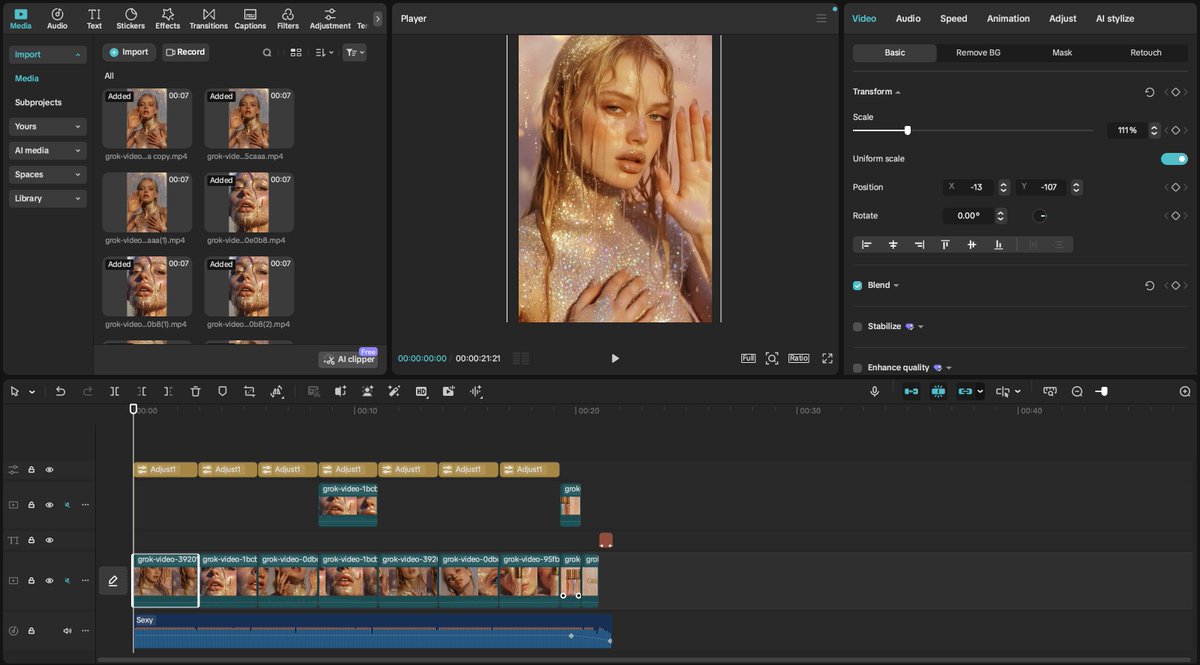Image resolution: width=1200 pixels, height=665 pixels.
Task: Open the Stickers panel
Action: (x=130, y=18)
